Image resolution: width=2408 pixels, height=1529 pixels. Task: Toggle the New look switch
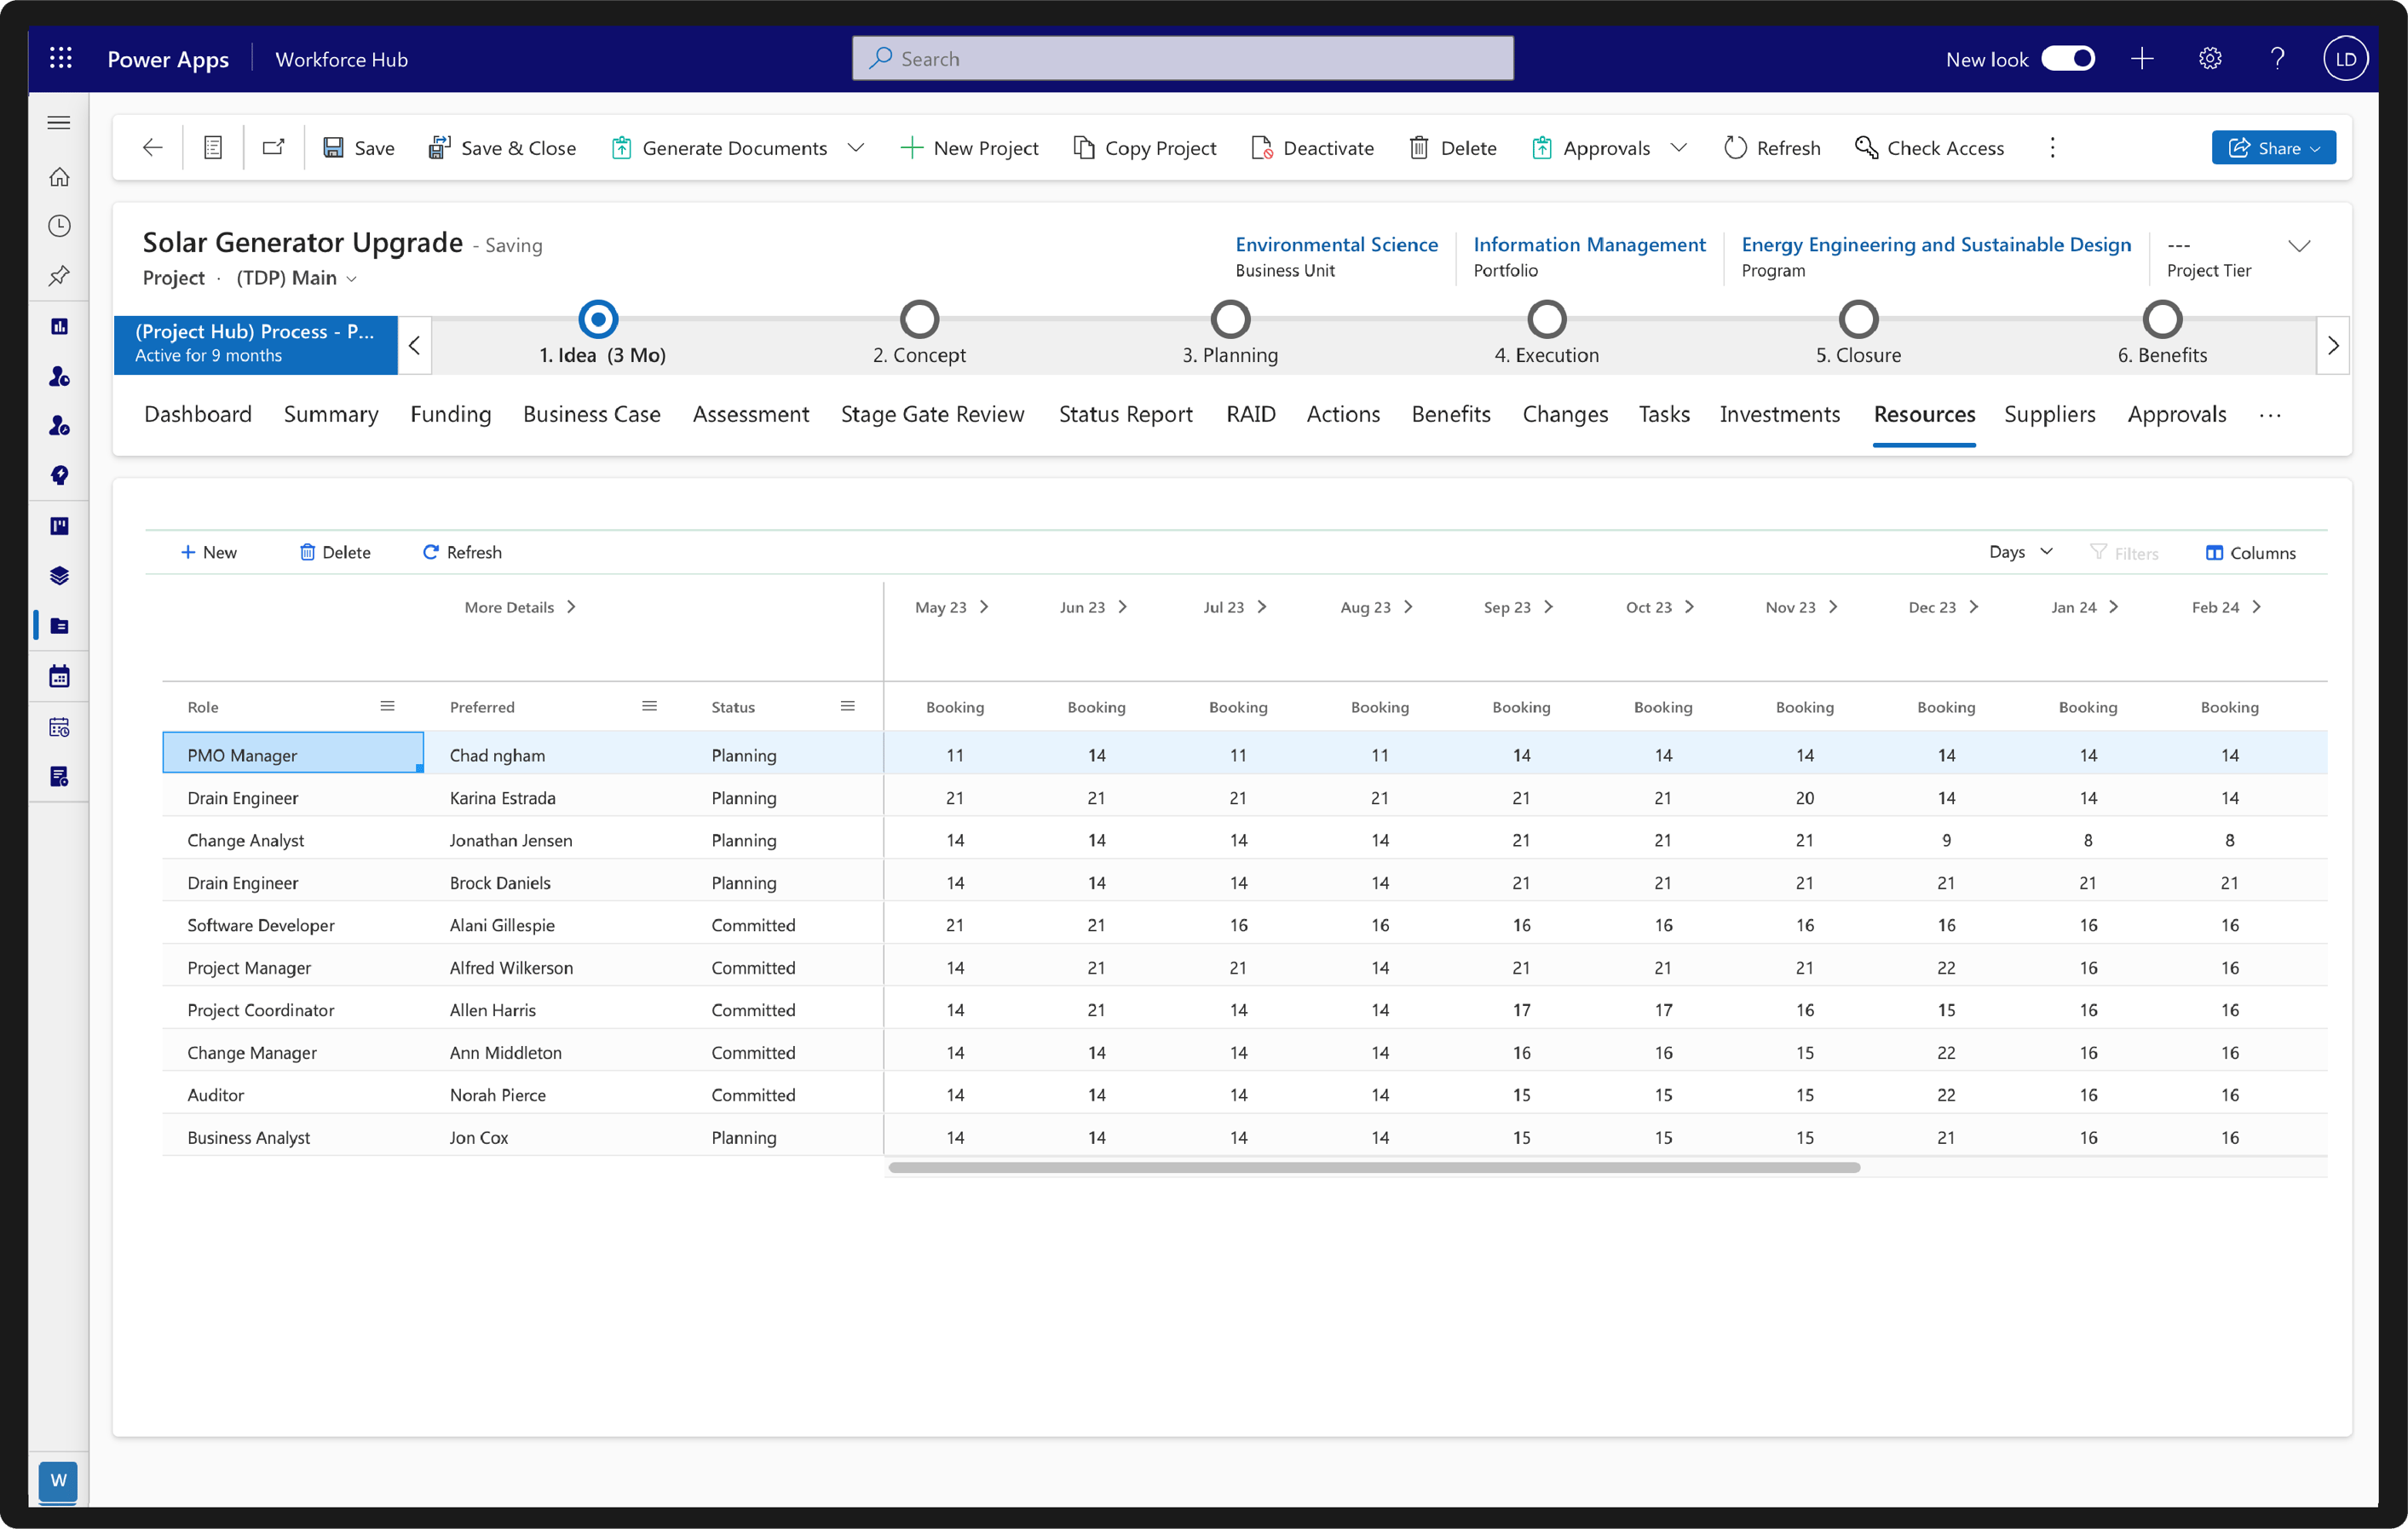click(2067, 59)
